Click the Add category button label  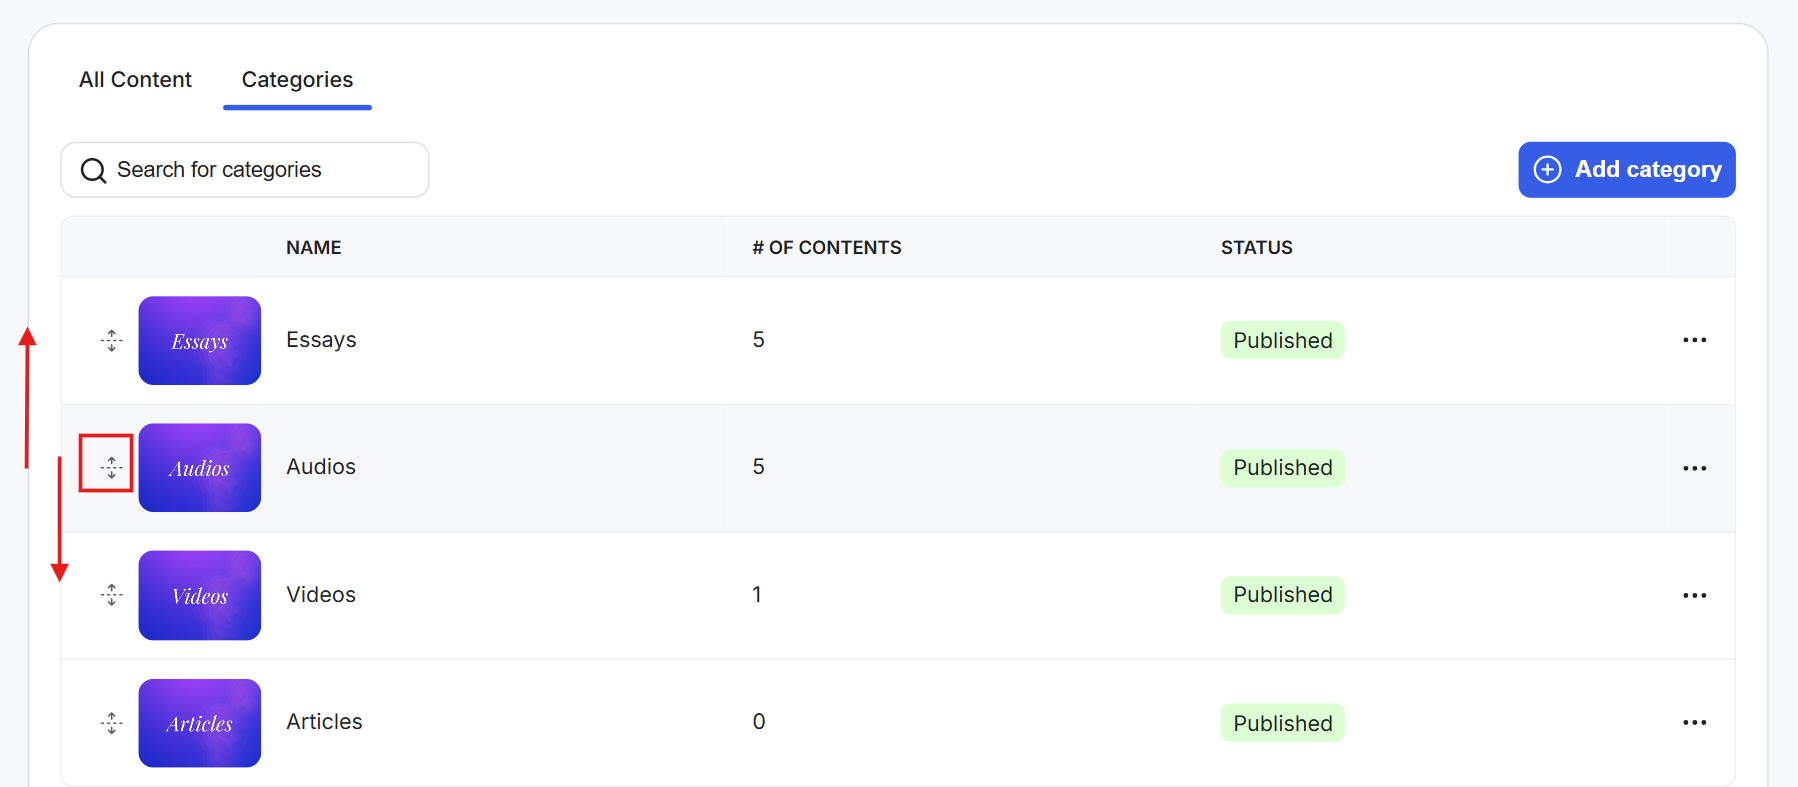[1648, 170]
